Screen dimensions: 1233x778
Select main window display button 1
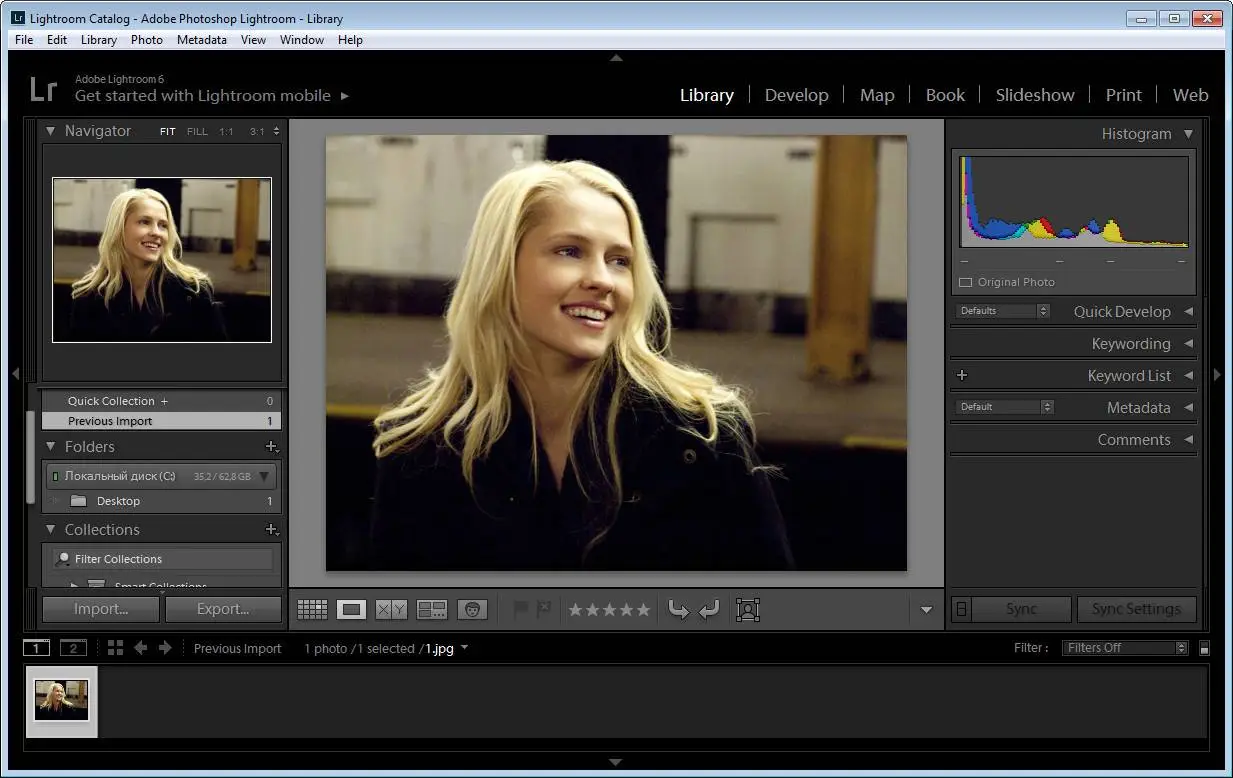pos(36,648)
